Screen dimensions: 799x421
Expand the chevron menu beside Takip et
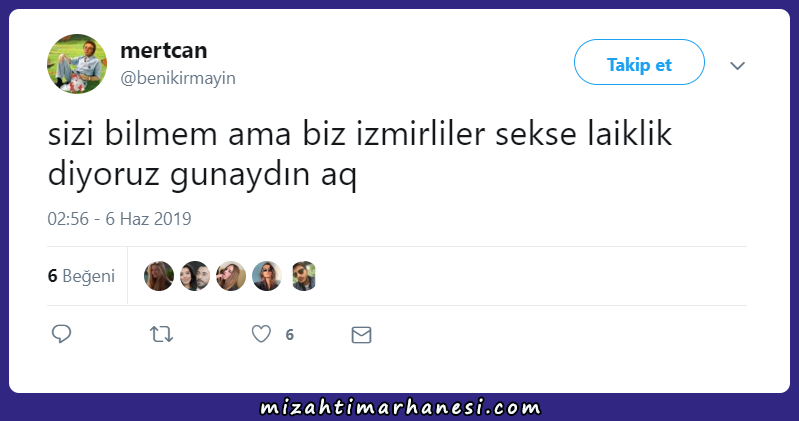(x=737, y=65)
